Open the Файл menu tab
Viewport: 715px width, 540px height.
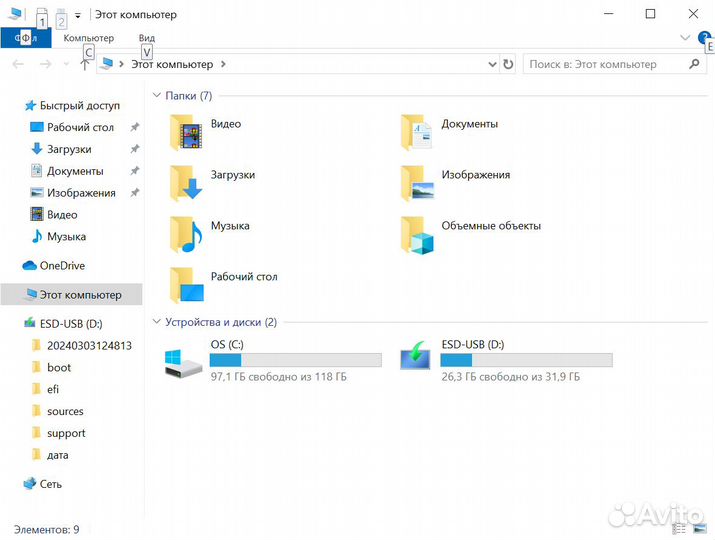26,38
